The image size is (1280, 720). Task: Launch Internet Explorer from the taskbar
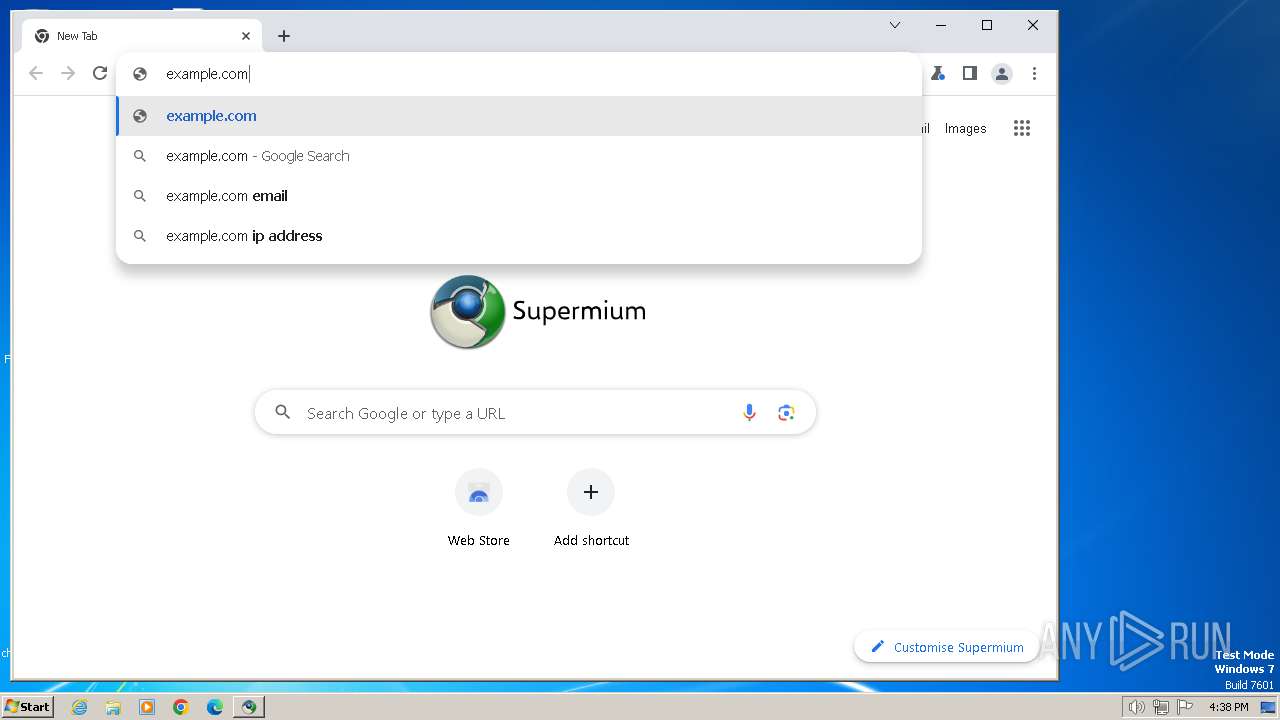tap(79, 707)
